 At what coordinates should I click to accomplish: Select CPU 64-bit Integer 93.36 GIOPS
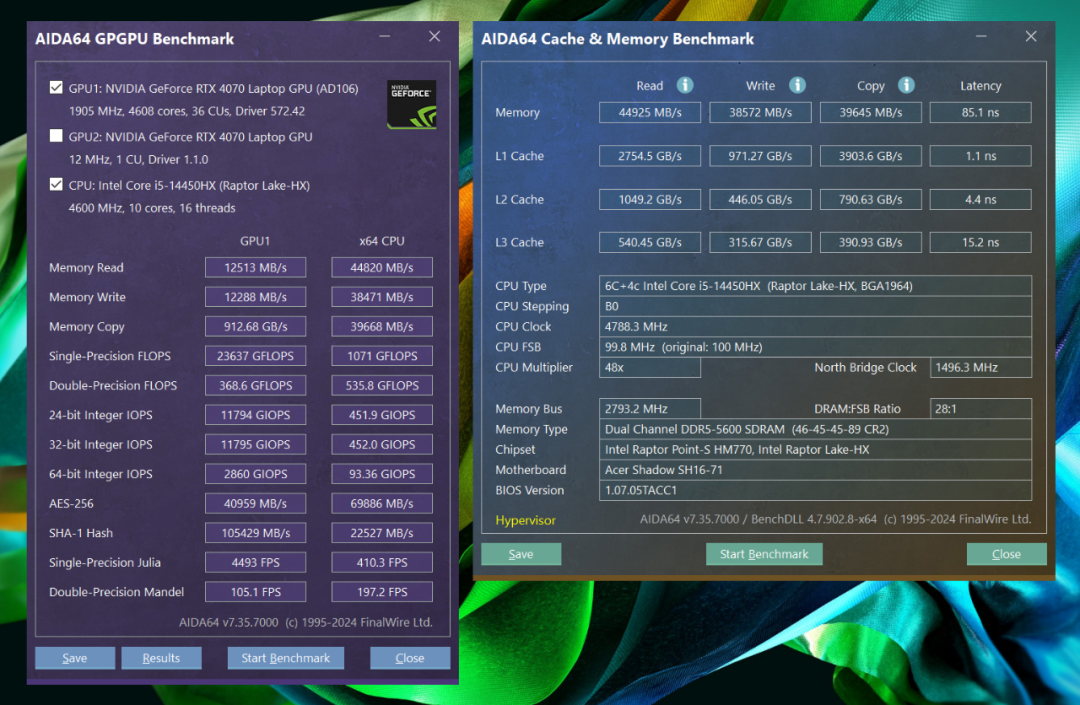point(382,474)
